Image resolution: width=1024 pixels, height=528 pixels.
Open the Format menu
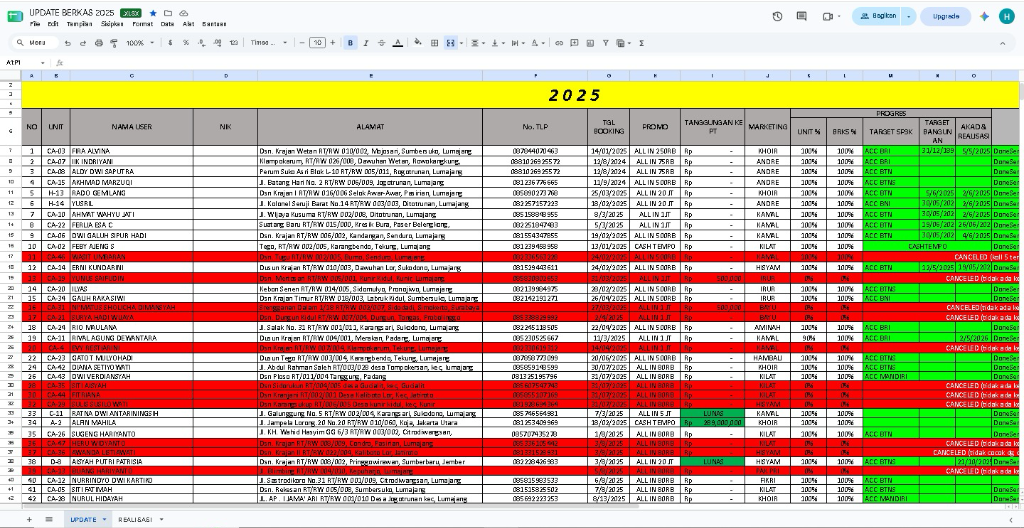(142, 24)
